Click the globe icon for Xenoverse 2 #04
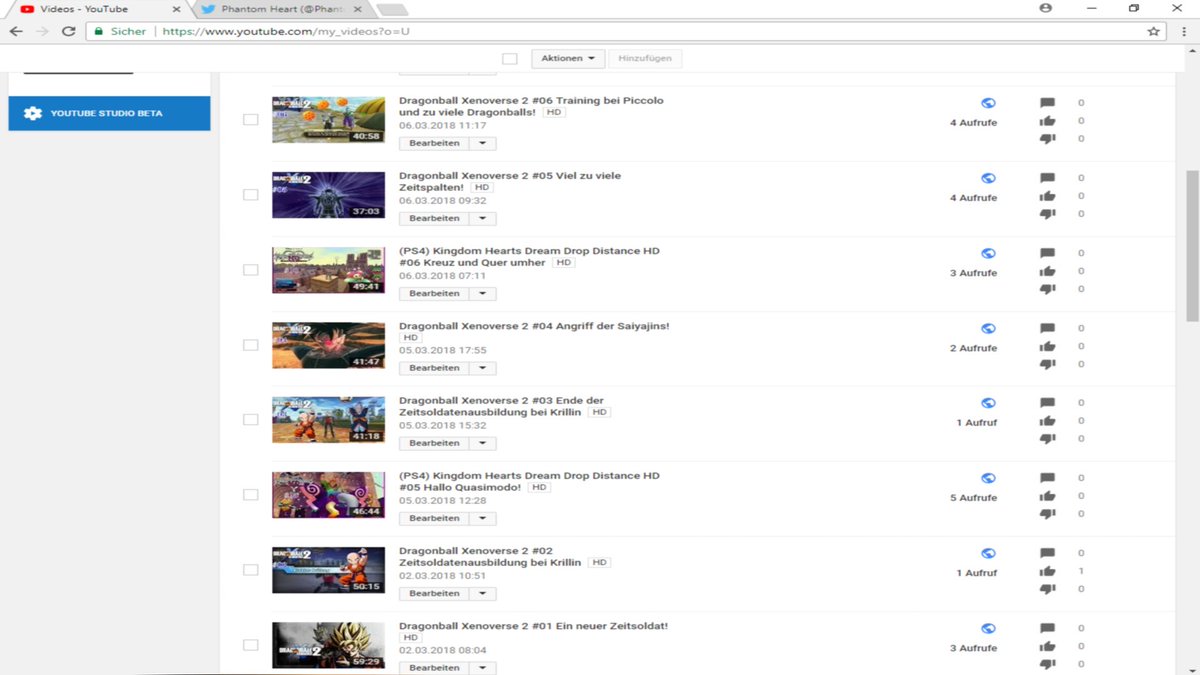The width and height of the screenshot is (1200, 675). (988, 328)
